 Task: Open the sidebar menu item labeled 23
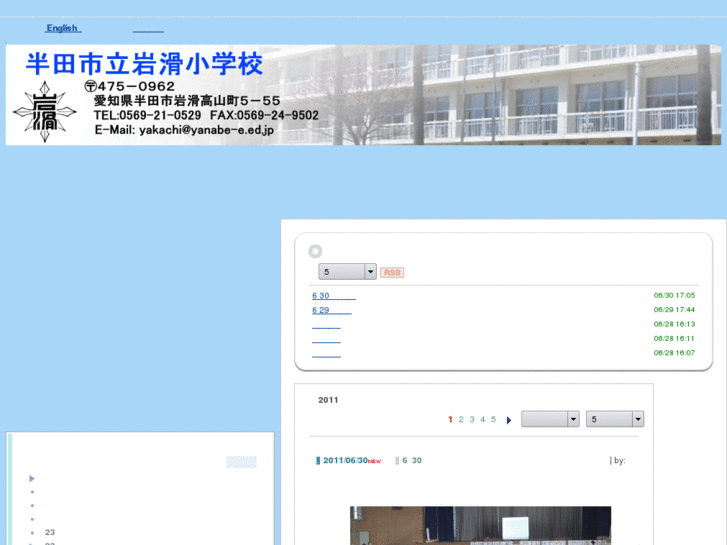[50, 532]
